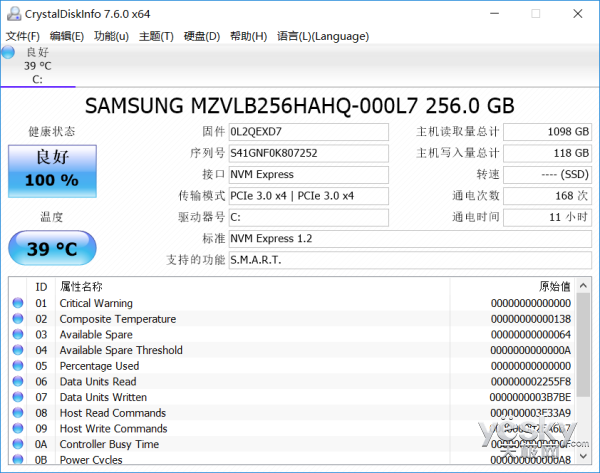
Task: Click raw value 00000002255F8
Action: (531, 382)
